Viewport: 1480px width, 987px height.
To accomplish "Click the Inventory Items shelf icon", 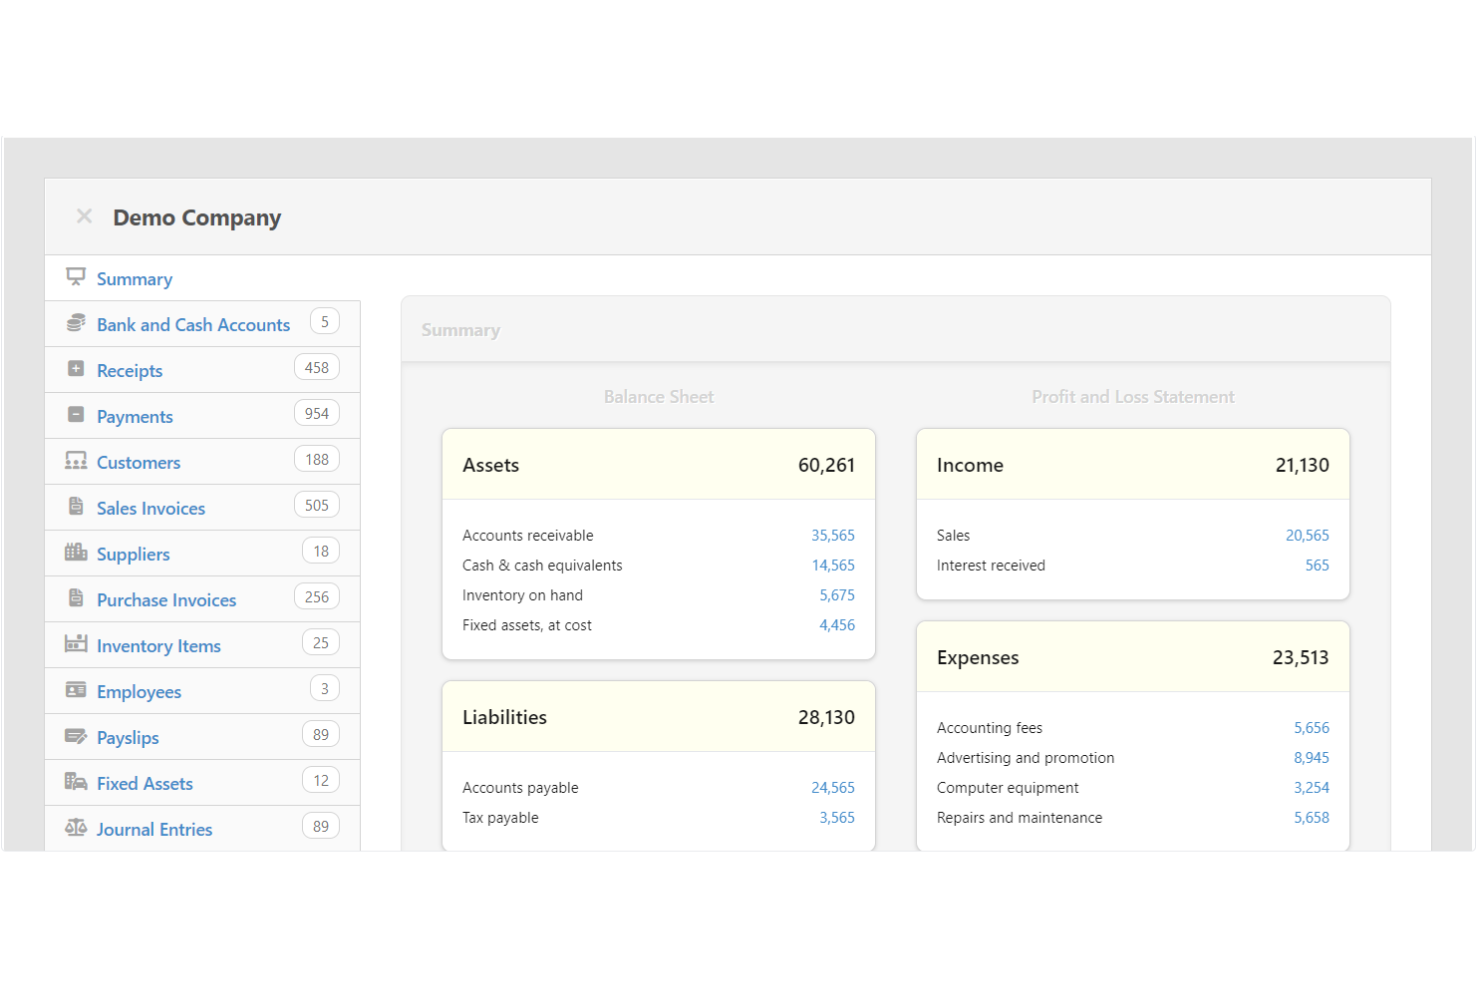I will (76, 643).
